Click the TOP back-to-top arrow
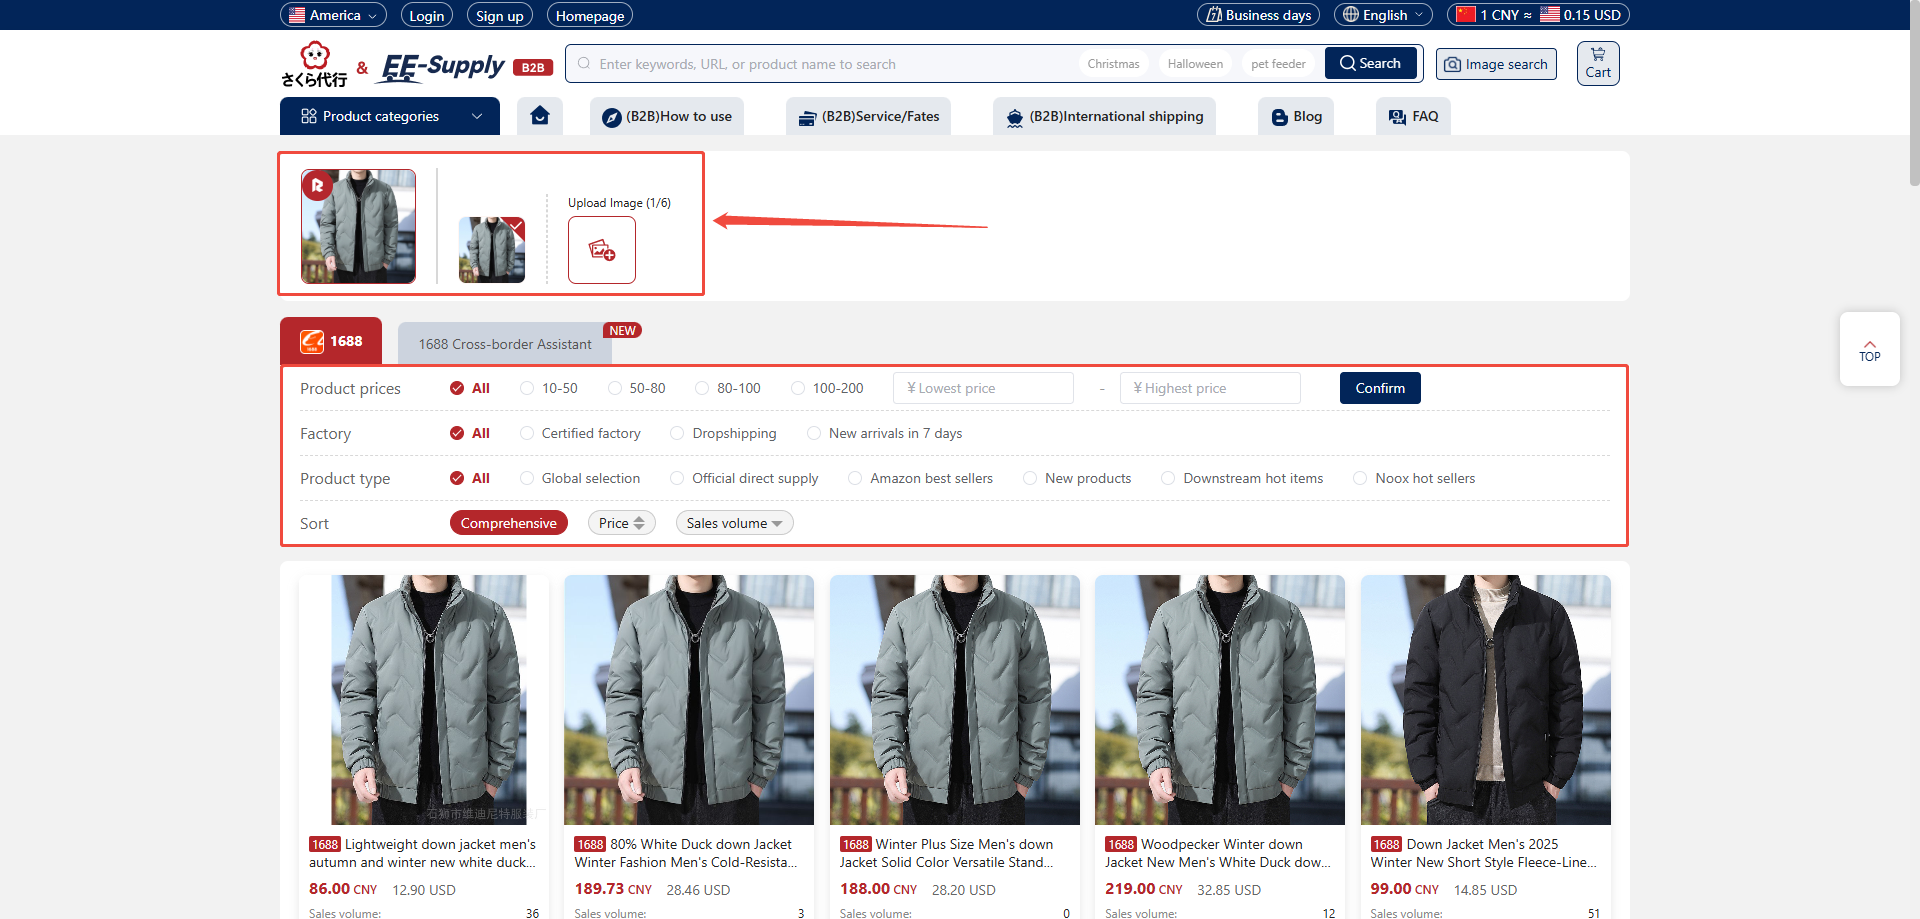The width and height of the screenshot is (1920, 919). coord(1870,349)
